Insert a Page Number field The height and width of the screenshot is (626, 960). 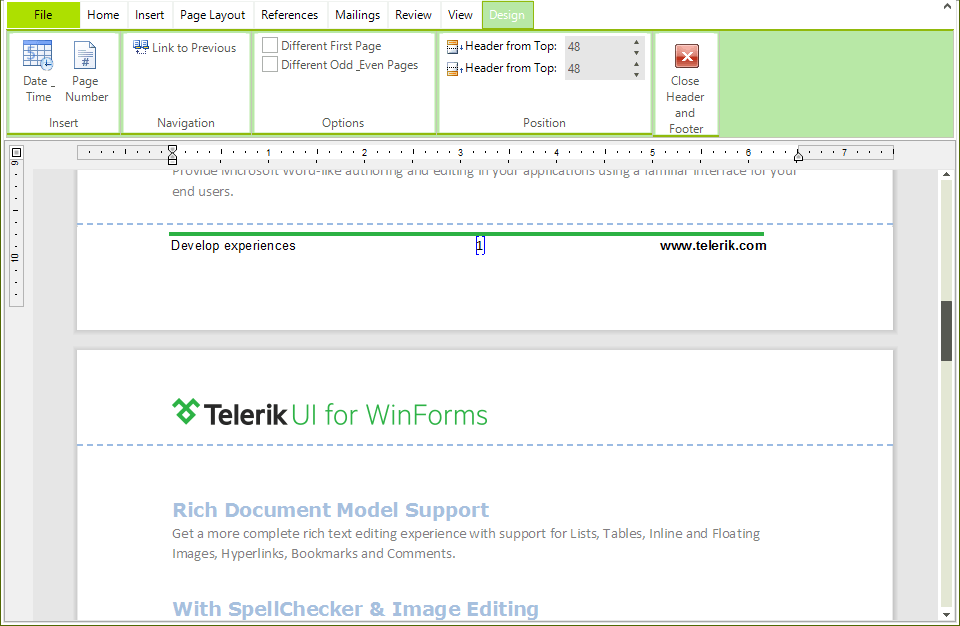point(86,71)
